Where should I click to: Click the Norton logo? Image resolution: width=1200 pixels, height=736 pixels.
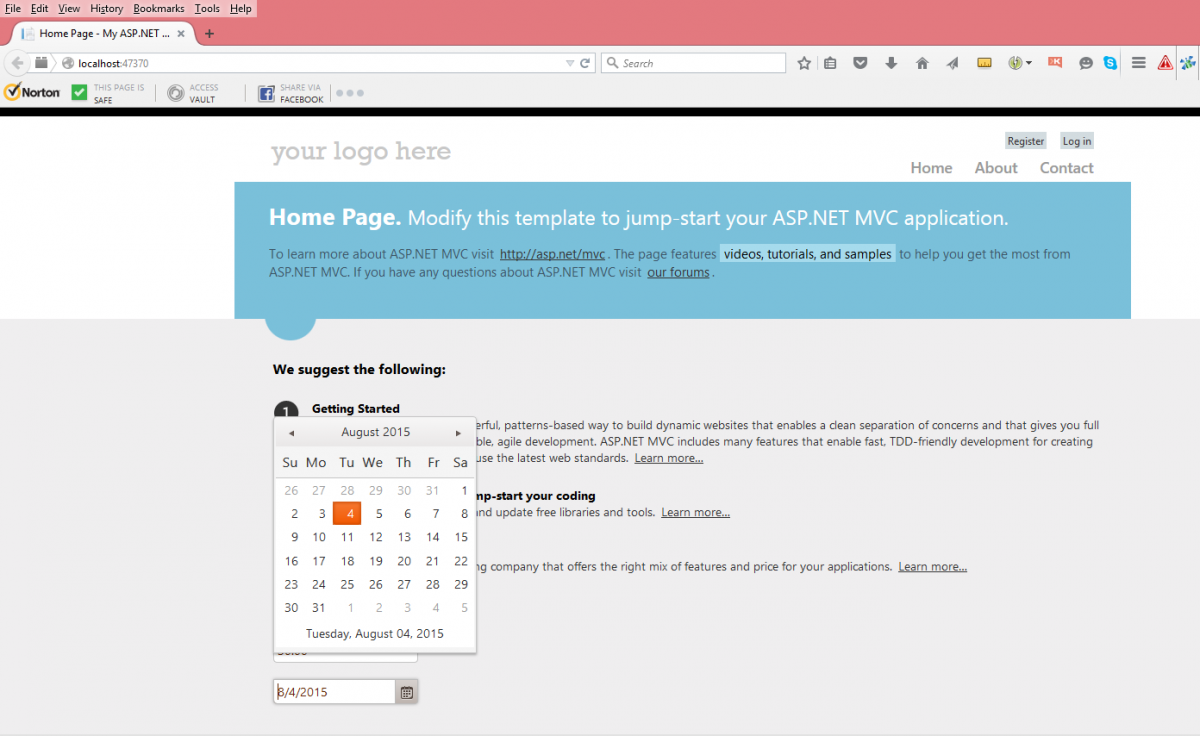pyautogui.click(x=32, y=92)
